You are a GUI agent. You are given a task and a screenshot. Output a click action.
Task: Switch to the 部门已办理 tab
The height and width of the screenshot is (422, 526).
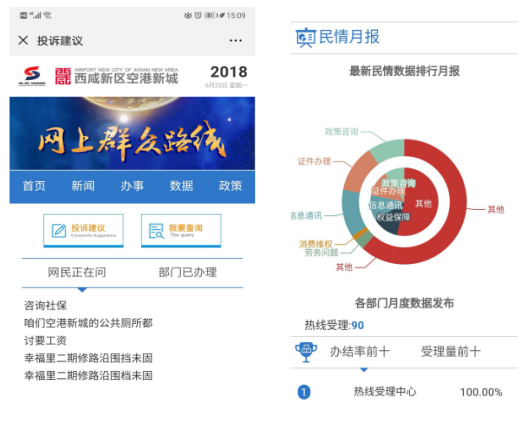tap(188, 272)
